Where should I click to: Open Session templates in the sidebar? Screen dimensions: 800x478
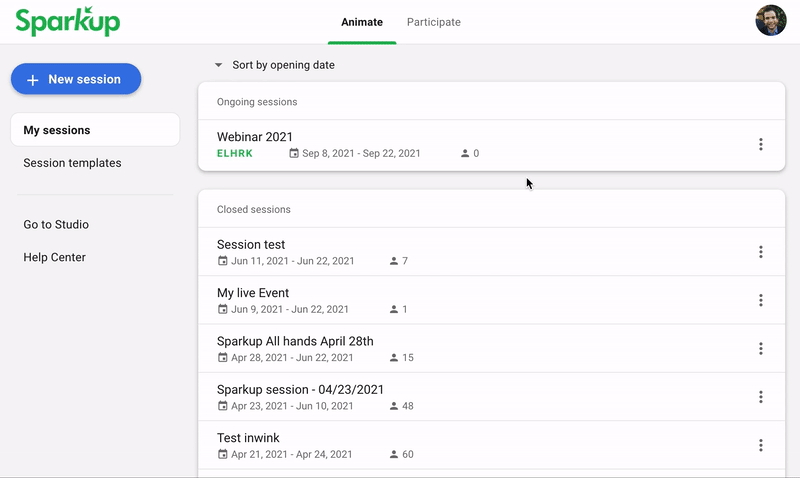pyautogui.click(x=72, y=163)
